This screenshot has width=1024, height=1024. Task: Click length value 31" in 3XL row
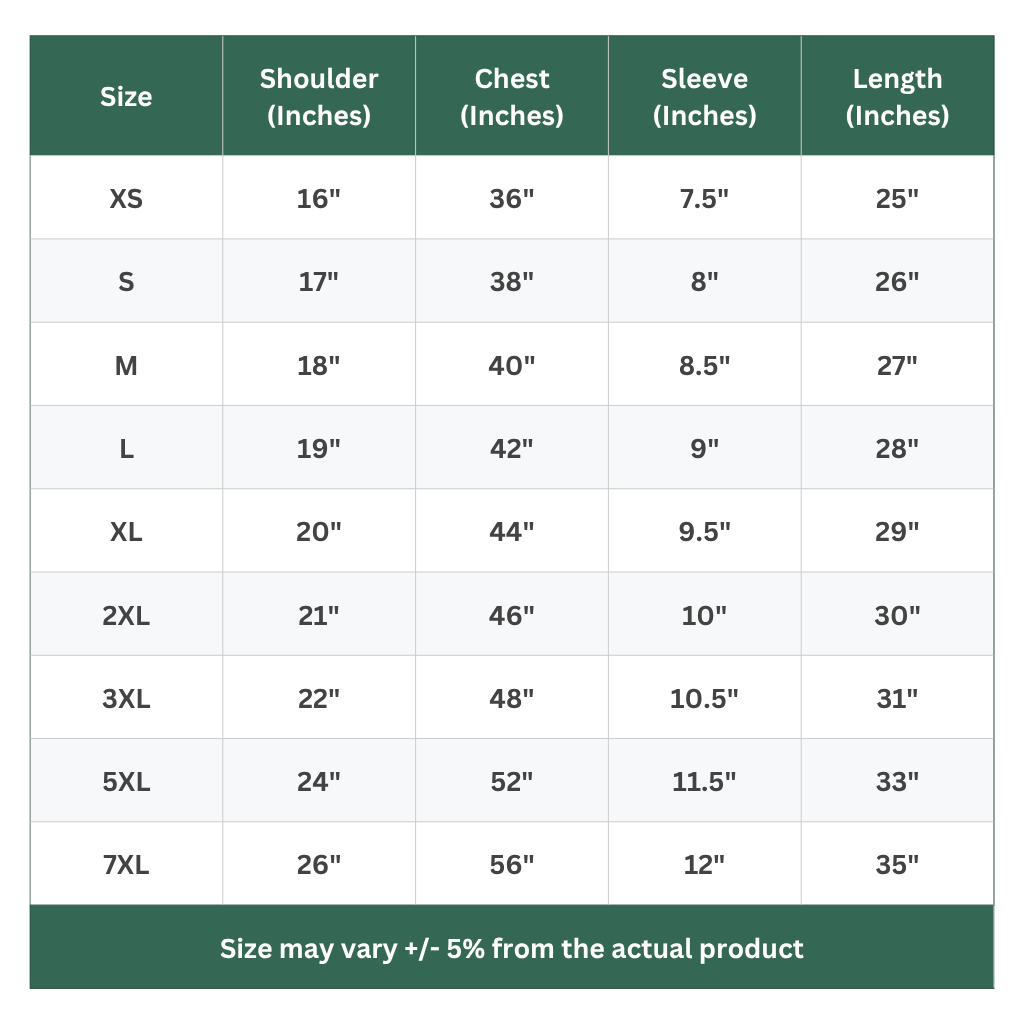[897, 699]
